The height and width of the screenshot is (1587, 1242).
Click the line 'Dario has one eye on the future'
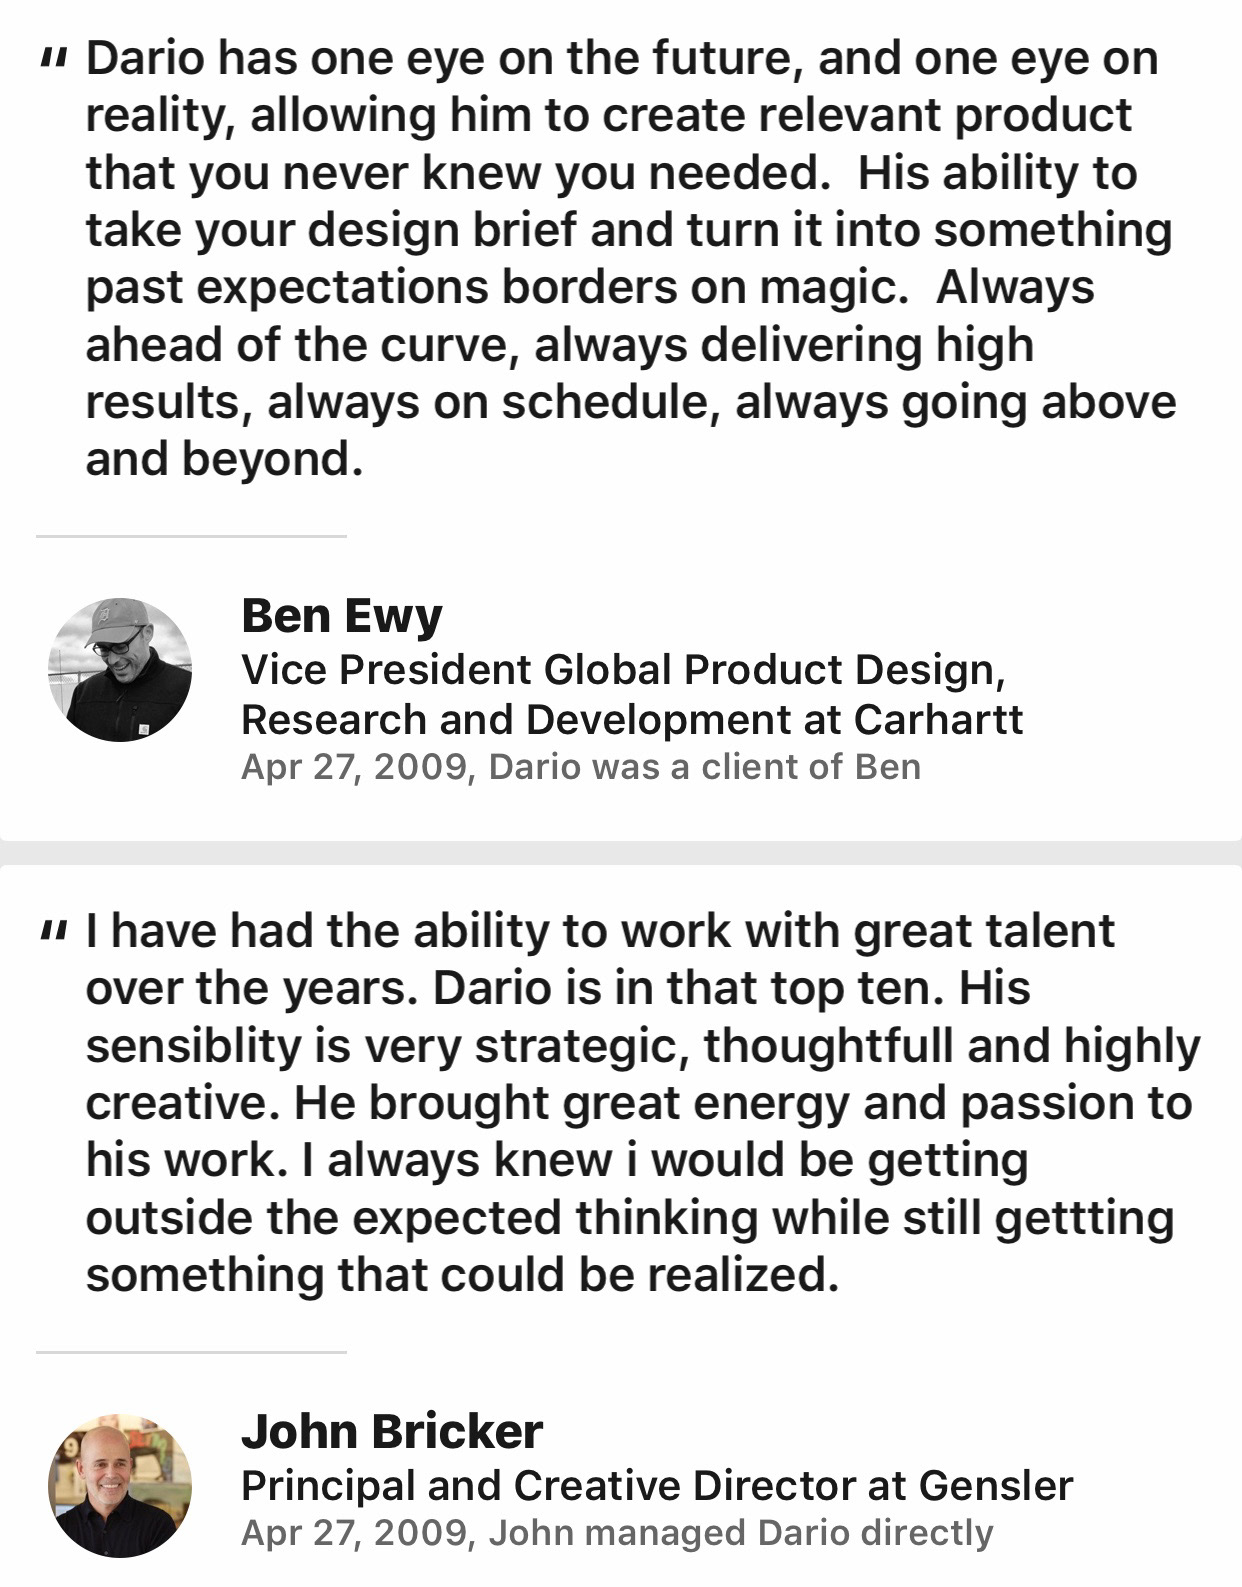point(622,59)
